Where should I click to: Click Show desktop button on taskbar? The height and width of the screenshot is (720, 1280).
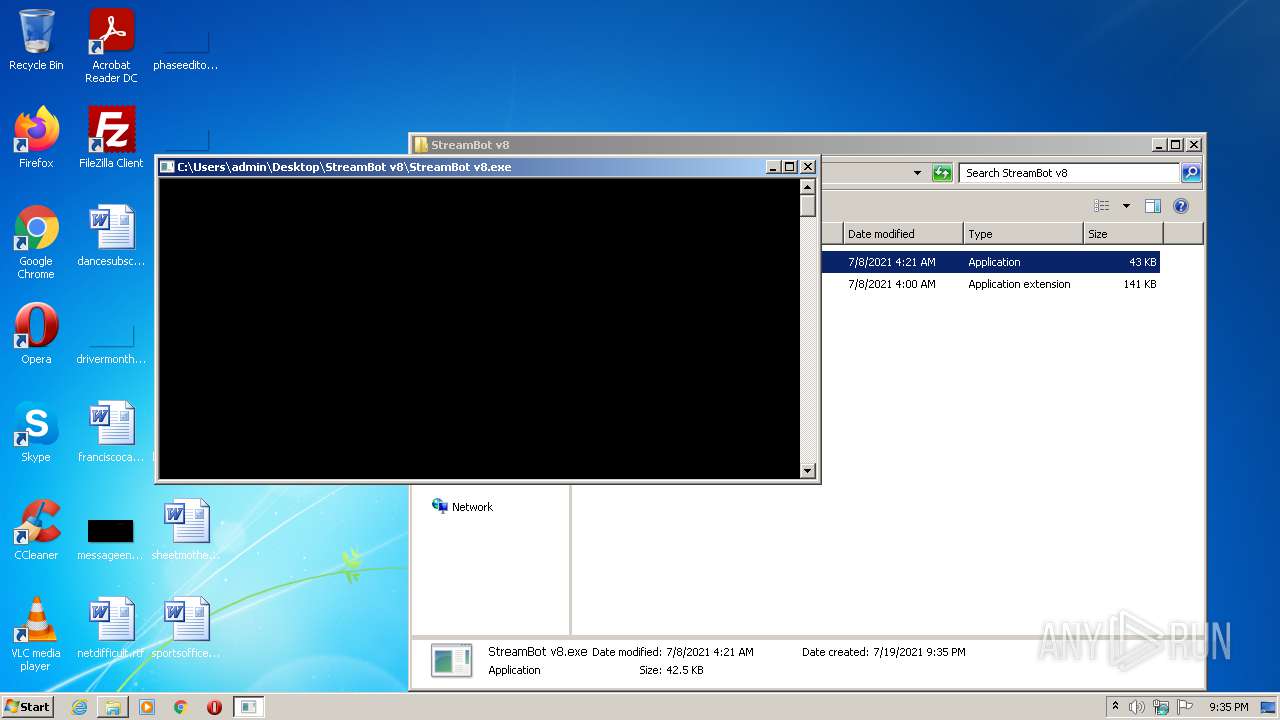pyautogui.click(x=1269, y=707)
